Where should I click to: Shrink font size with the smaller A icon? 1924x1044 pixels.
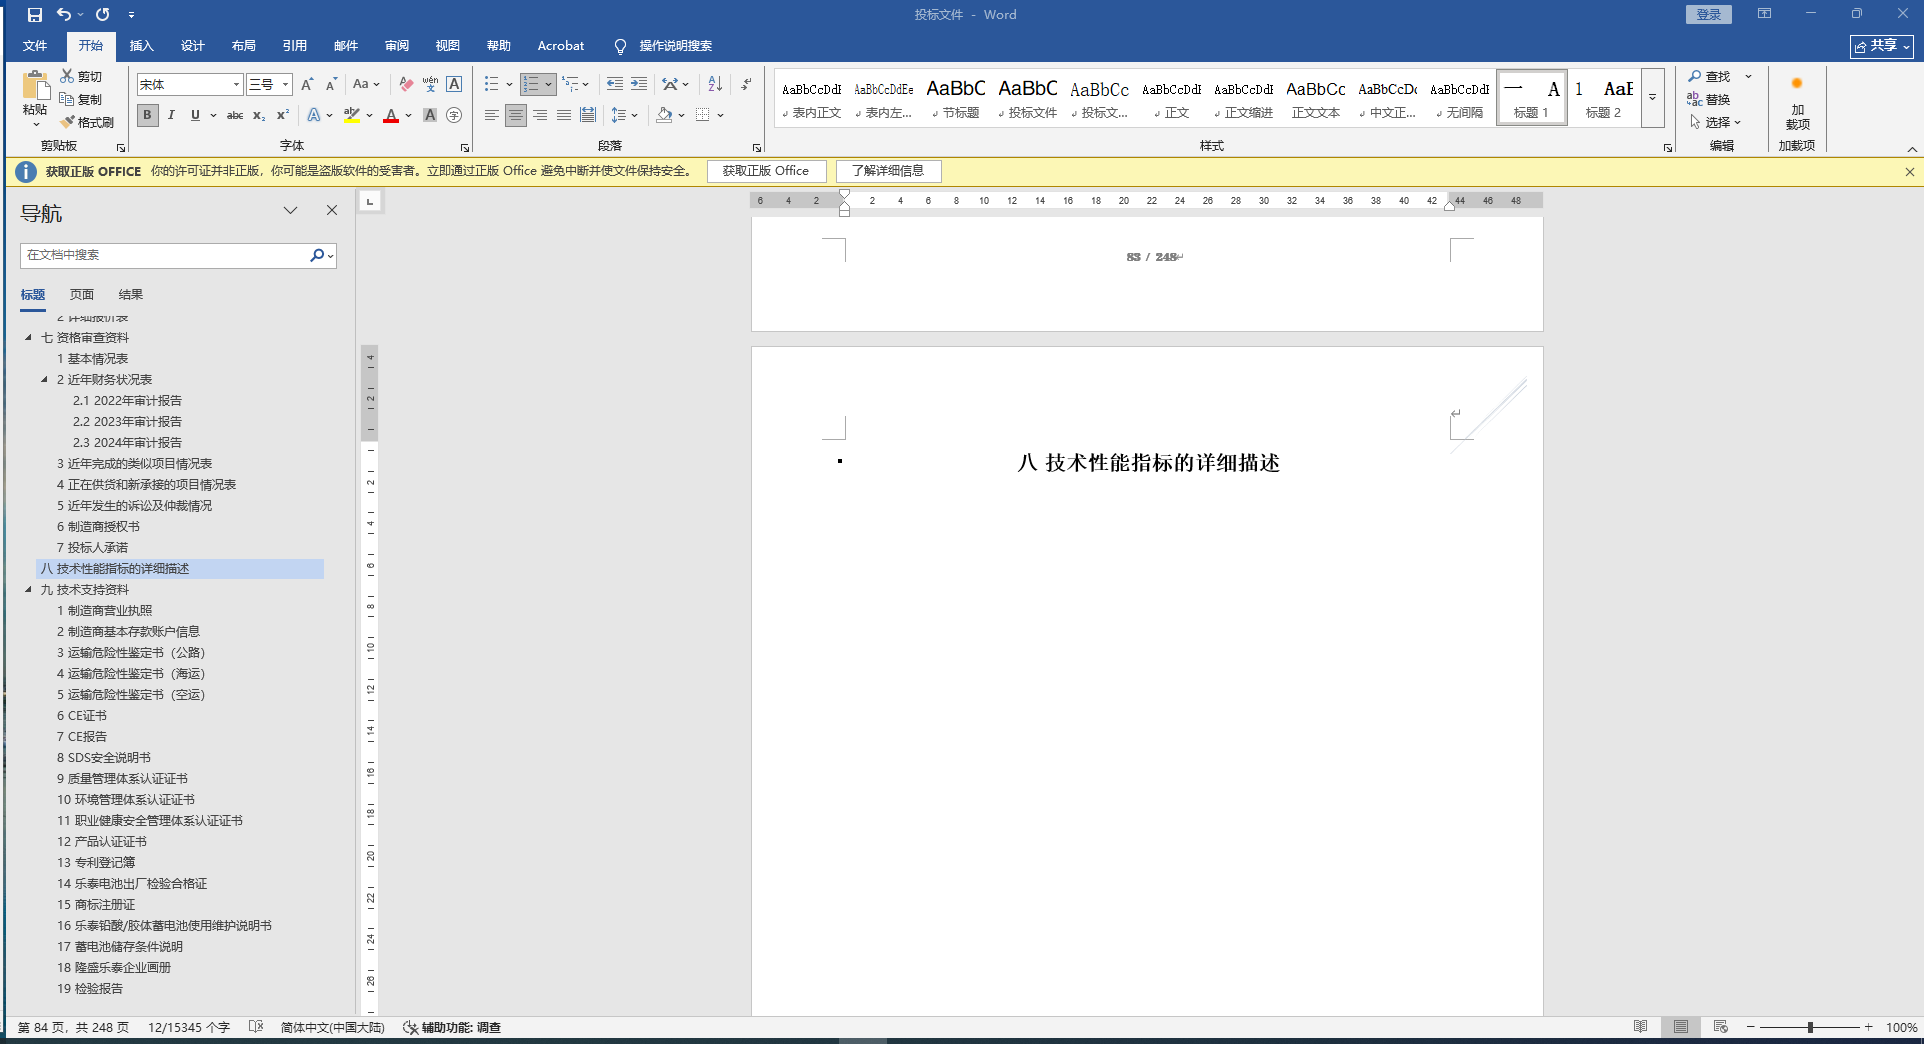(331, 85)
